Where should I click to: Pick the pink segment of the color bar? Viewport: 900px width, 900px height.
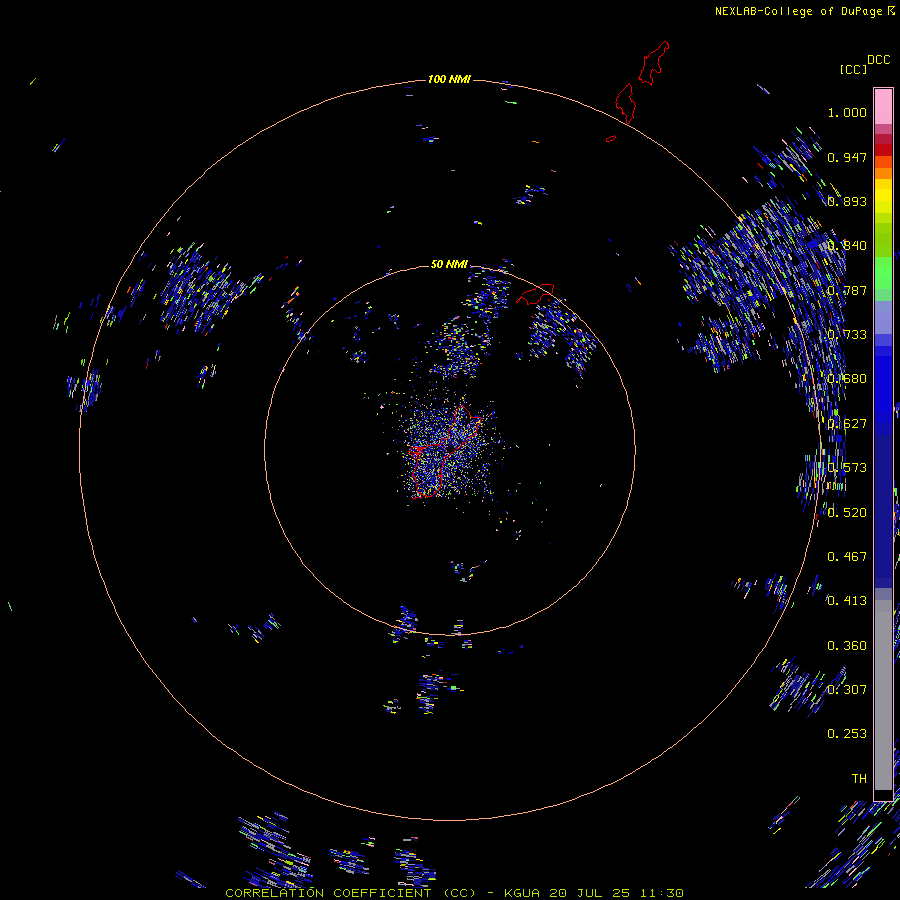click(x=883, y=107)
